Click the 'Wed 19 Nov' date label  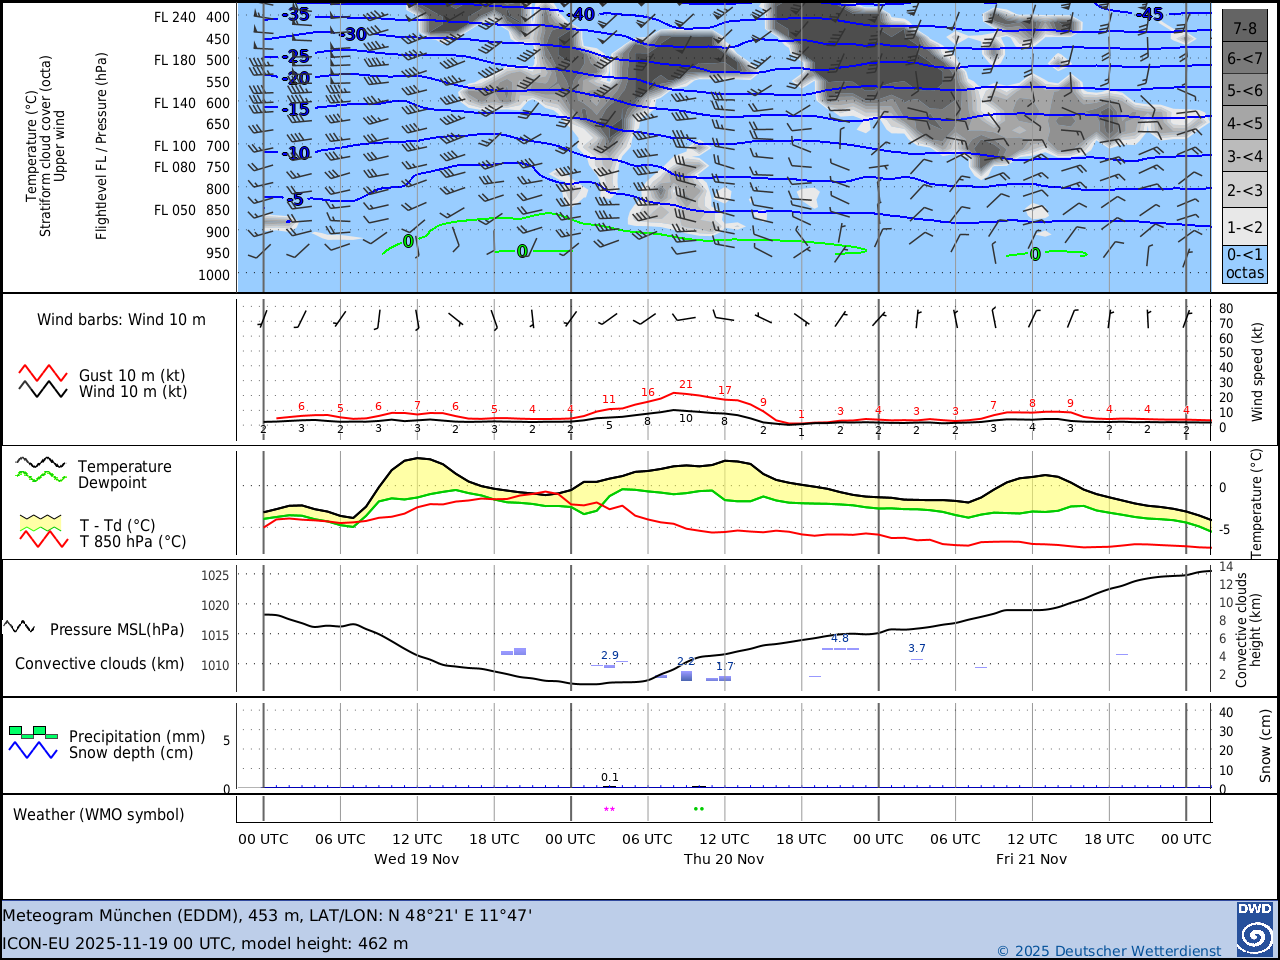pyautogui.click(x=417, y=859)
